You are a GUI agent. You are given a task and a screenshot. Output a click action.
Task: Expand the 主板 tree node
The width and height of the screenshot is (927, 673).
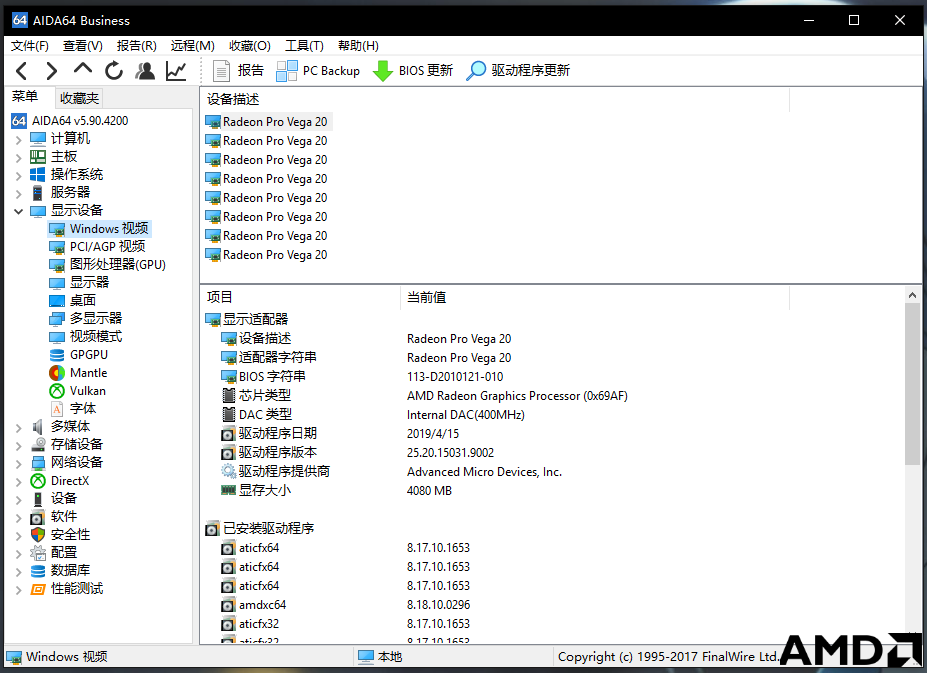pos(18,158)
